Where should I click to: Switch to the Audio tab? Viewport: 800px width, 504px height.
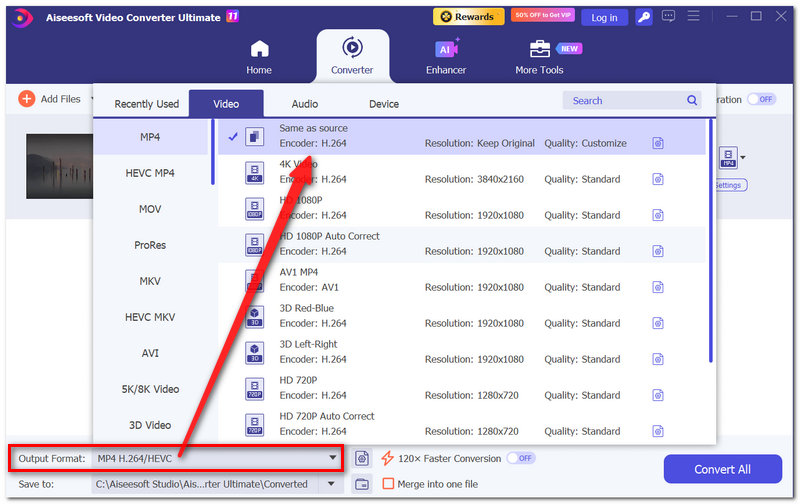pos(305,104)
